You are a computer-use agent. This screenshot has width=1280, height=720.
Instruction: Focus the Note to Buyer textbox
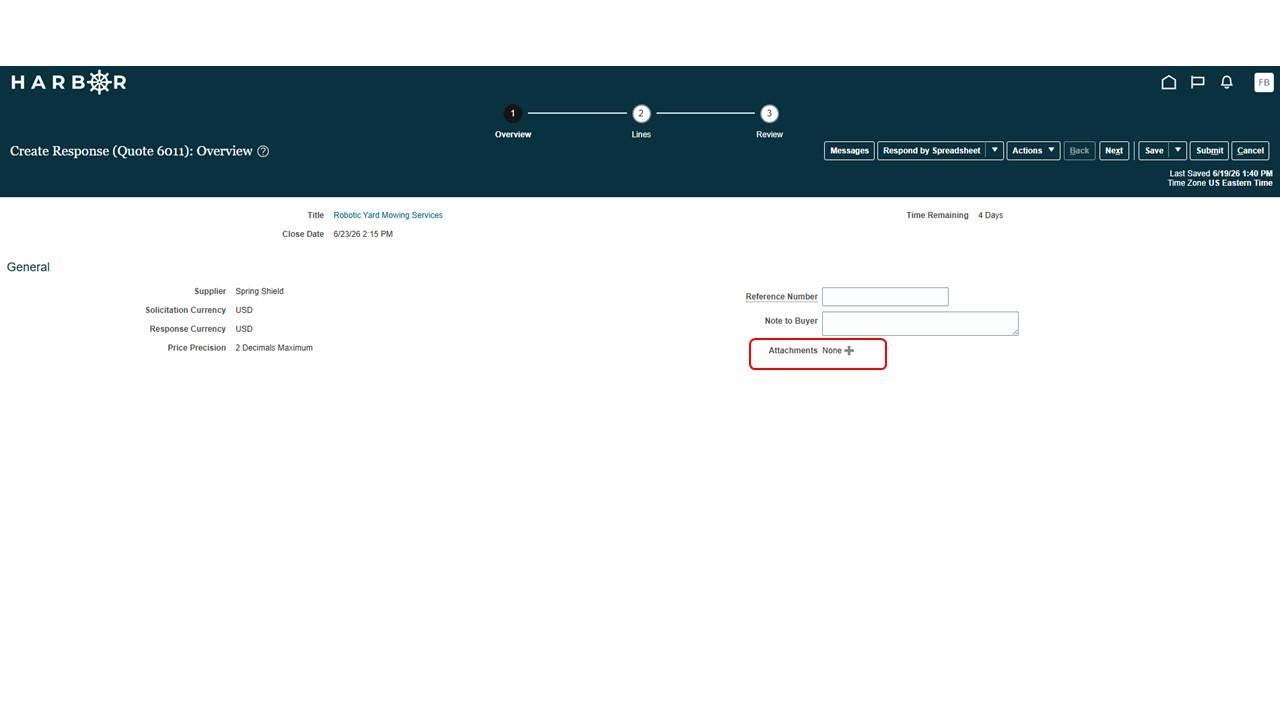[920, 323]
